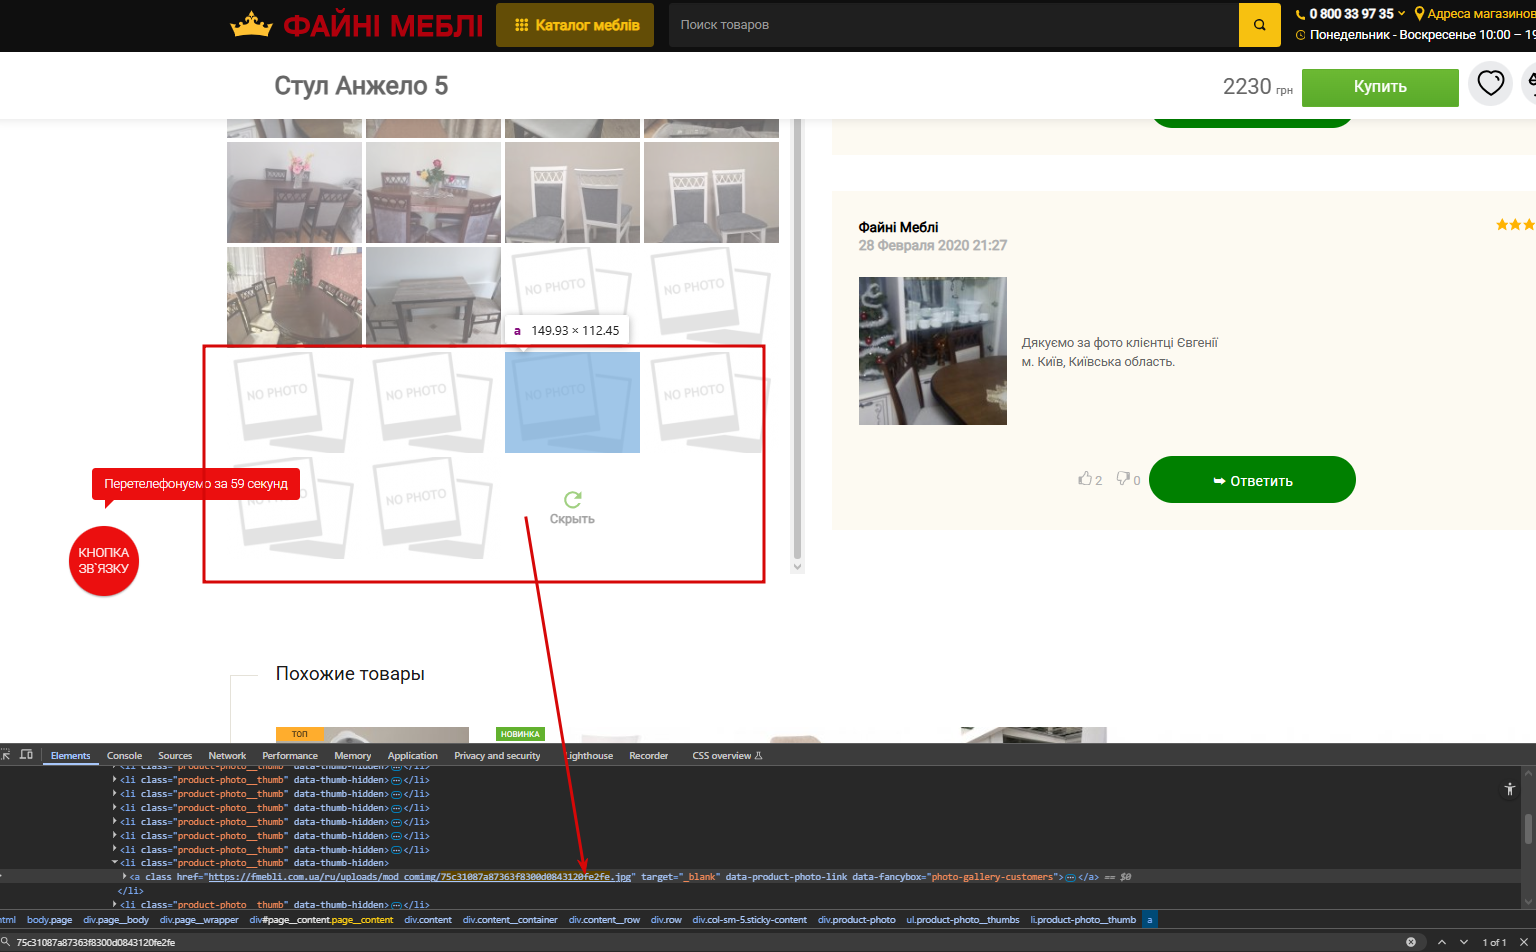Image resolution: width=1536 pixels, height=952 pixels.
Task: Open the thumbnail with red roses on table
Action: 433,192
